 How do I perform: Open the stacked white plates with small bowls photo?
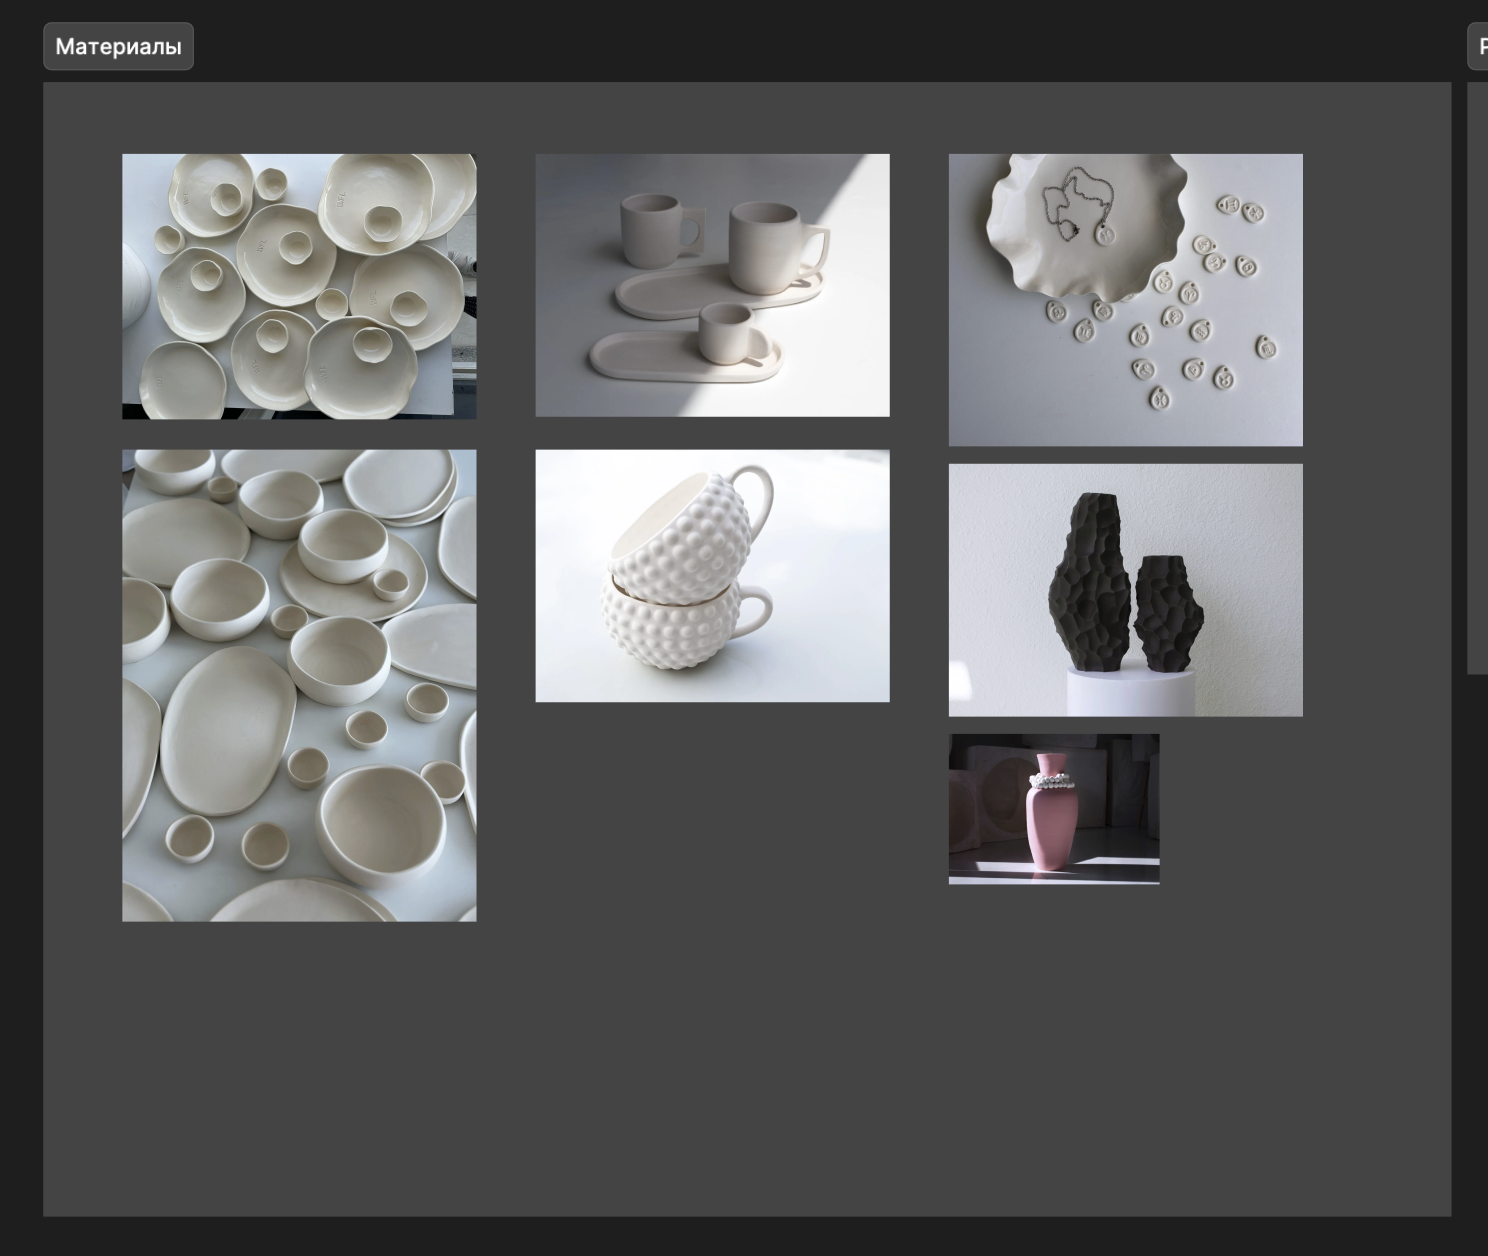tap(299, 286)
